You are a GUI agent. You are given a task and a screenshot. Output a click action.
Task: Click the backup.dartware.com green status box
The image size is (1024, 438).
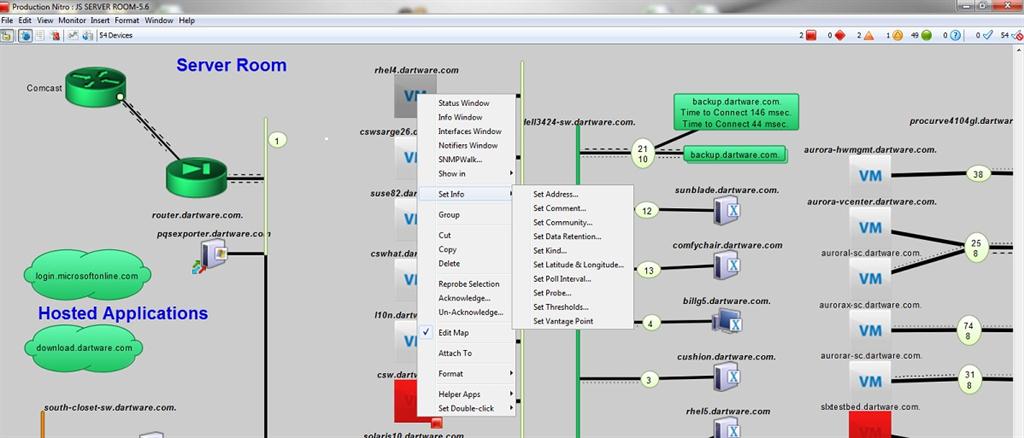pos(735,155)
